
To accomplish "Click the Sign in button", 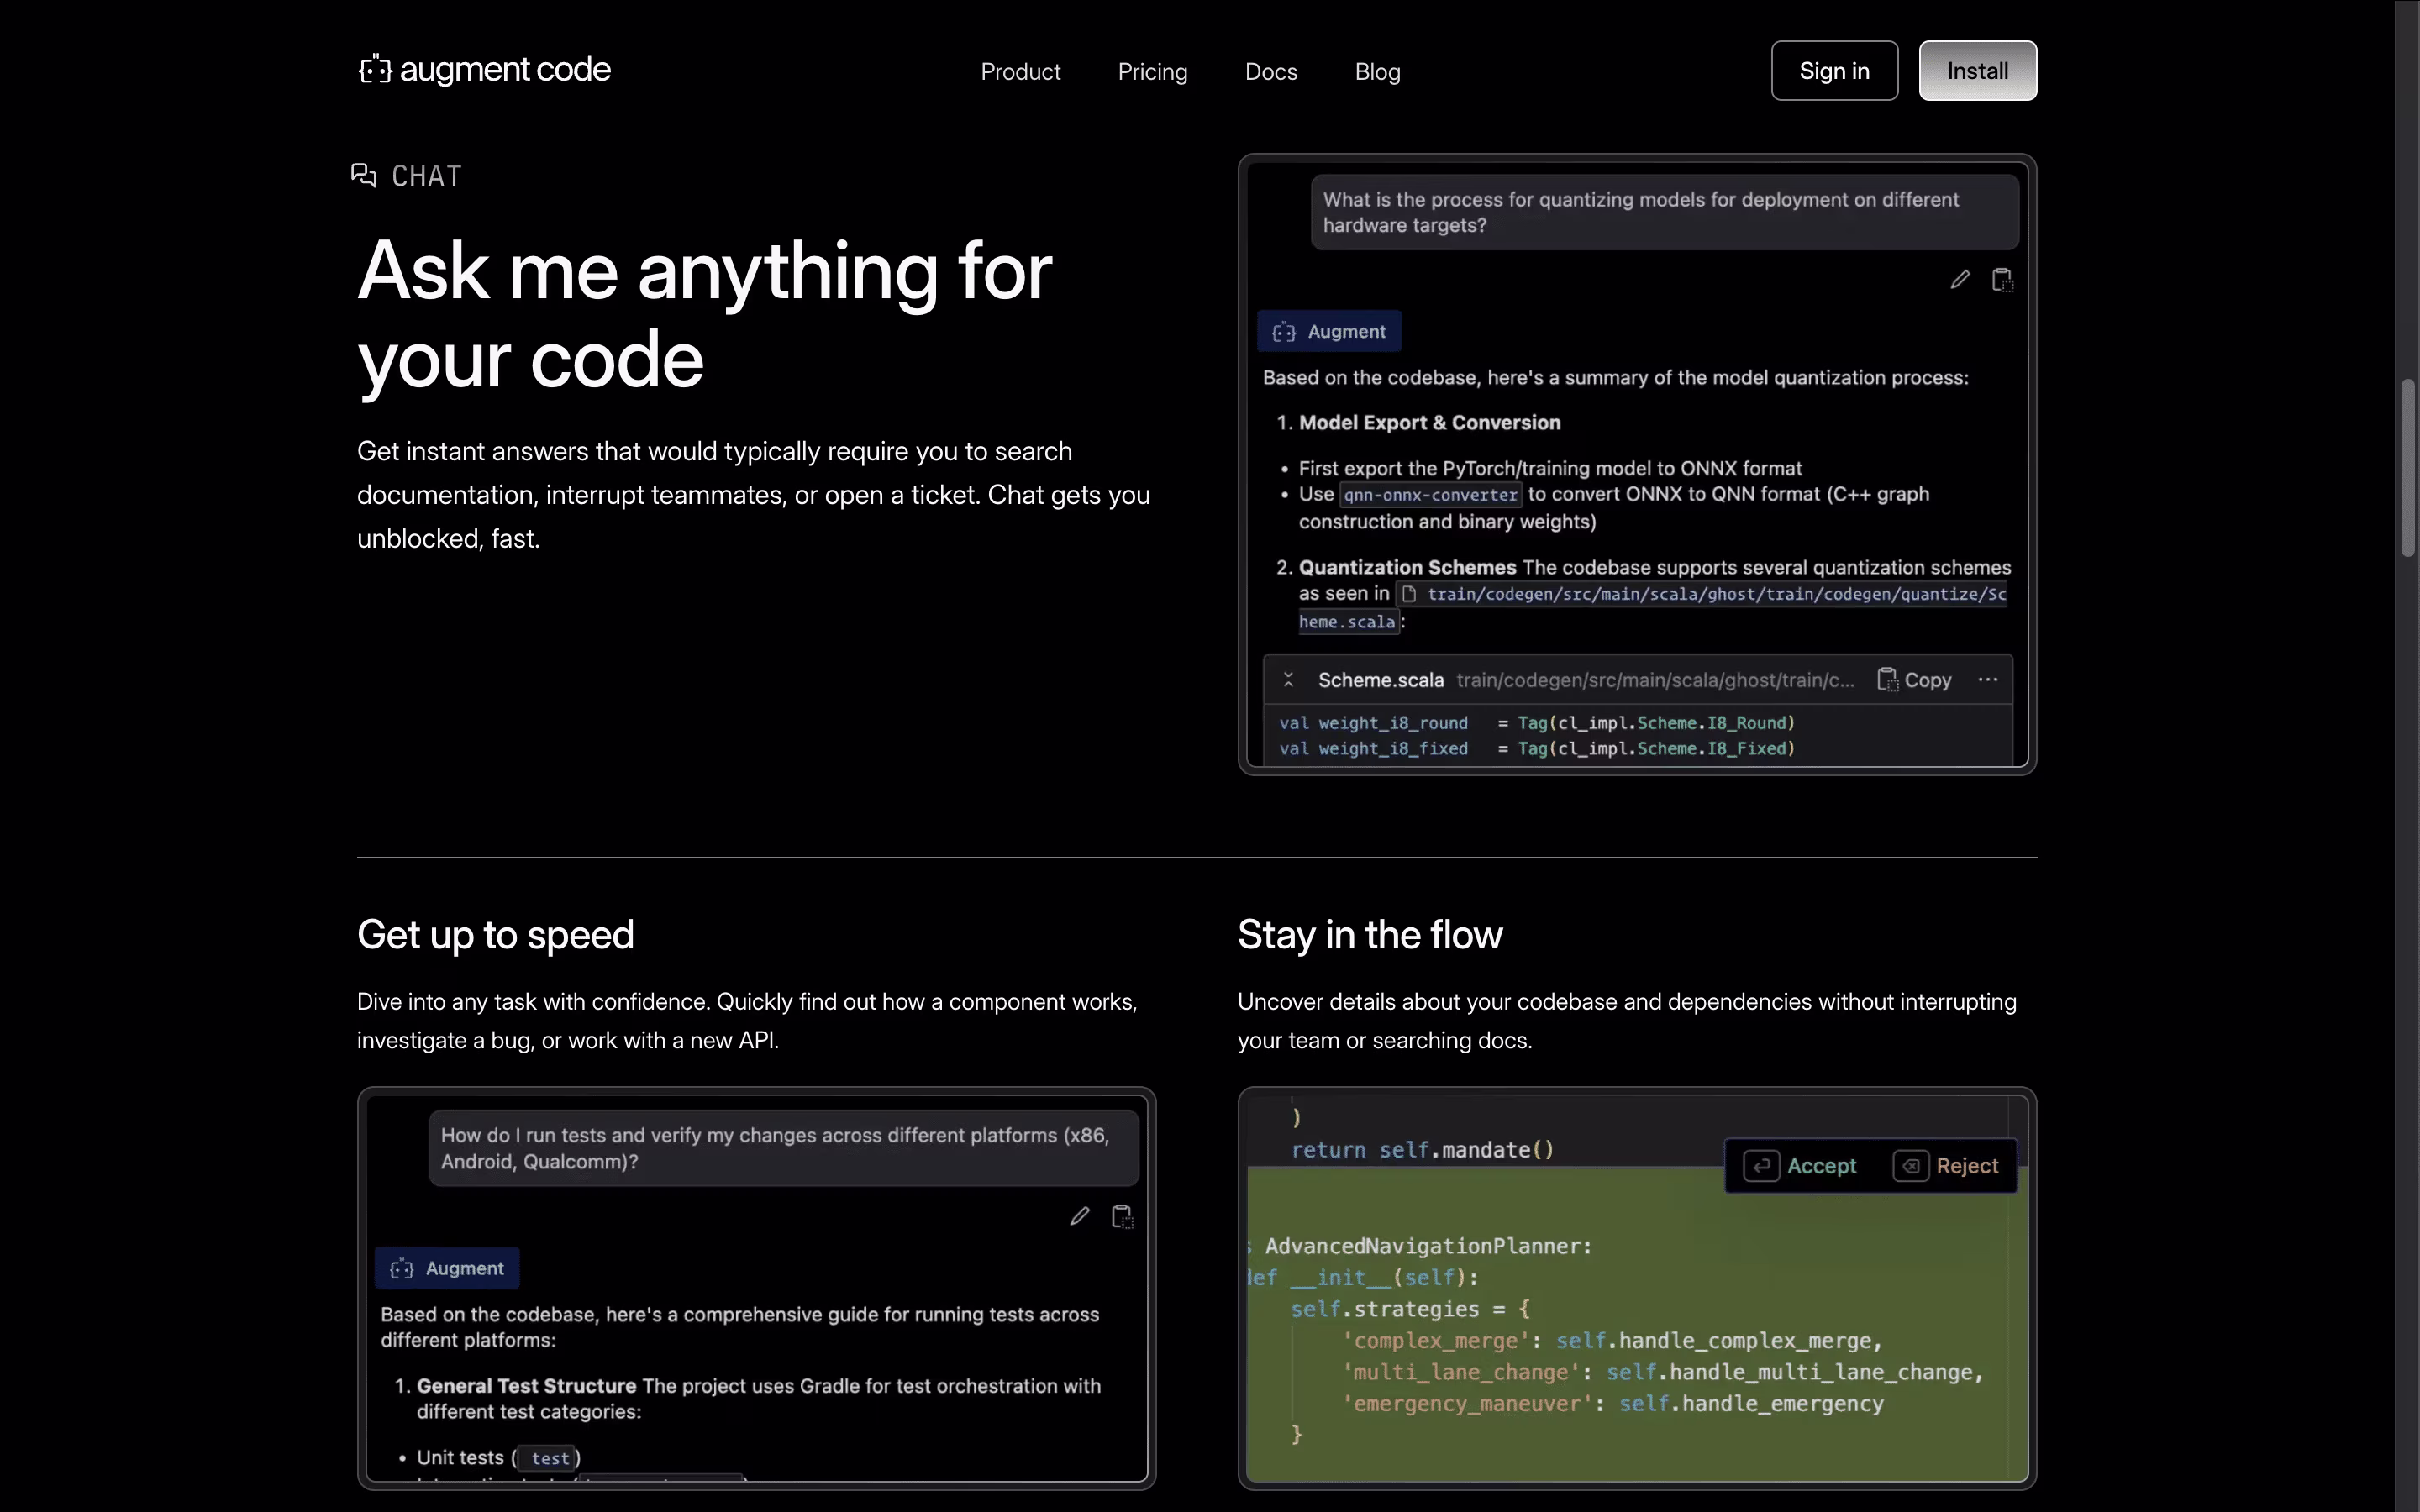I will pos(1834,71).
